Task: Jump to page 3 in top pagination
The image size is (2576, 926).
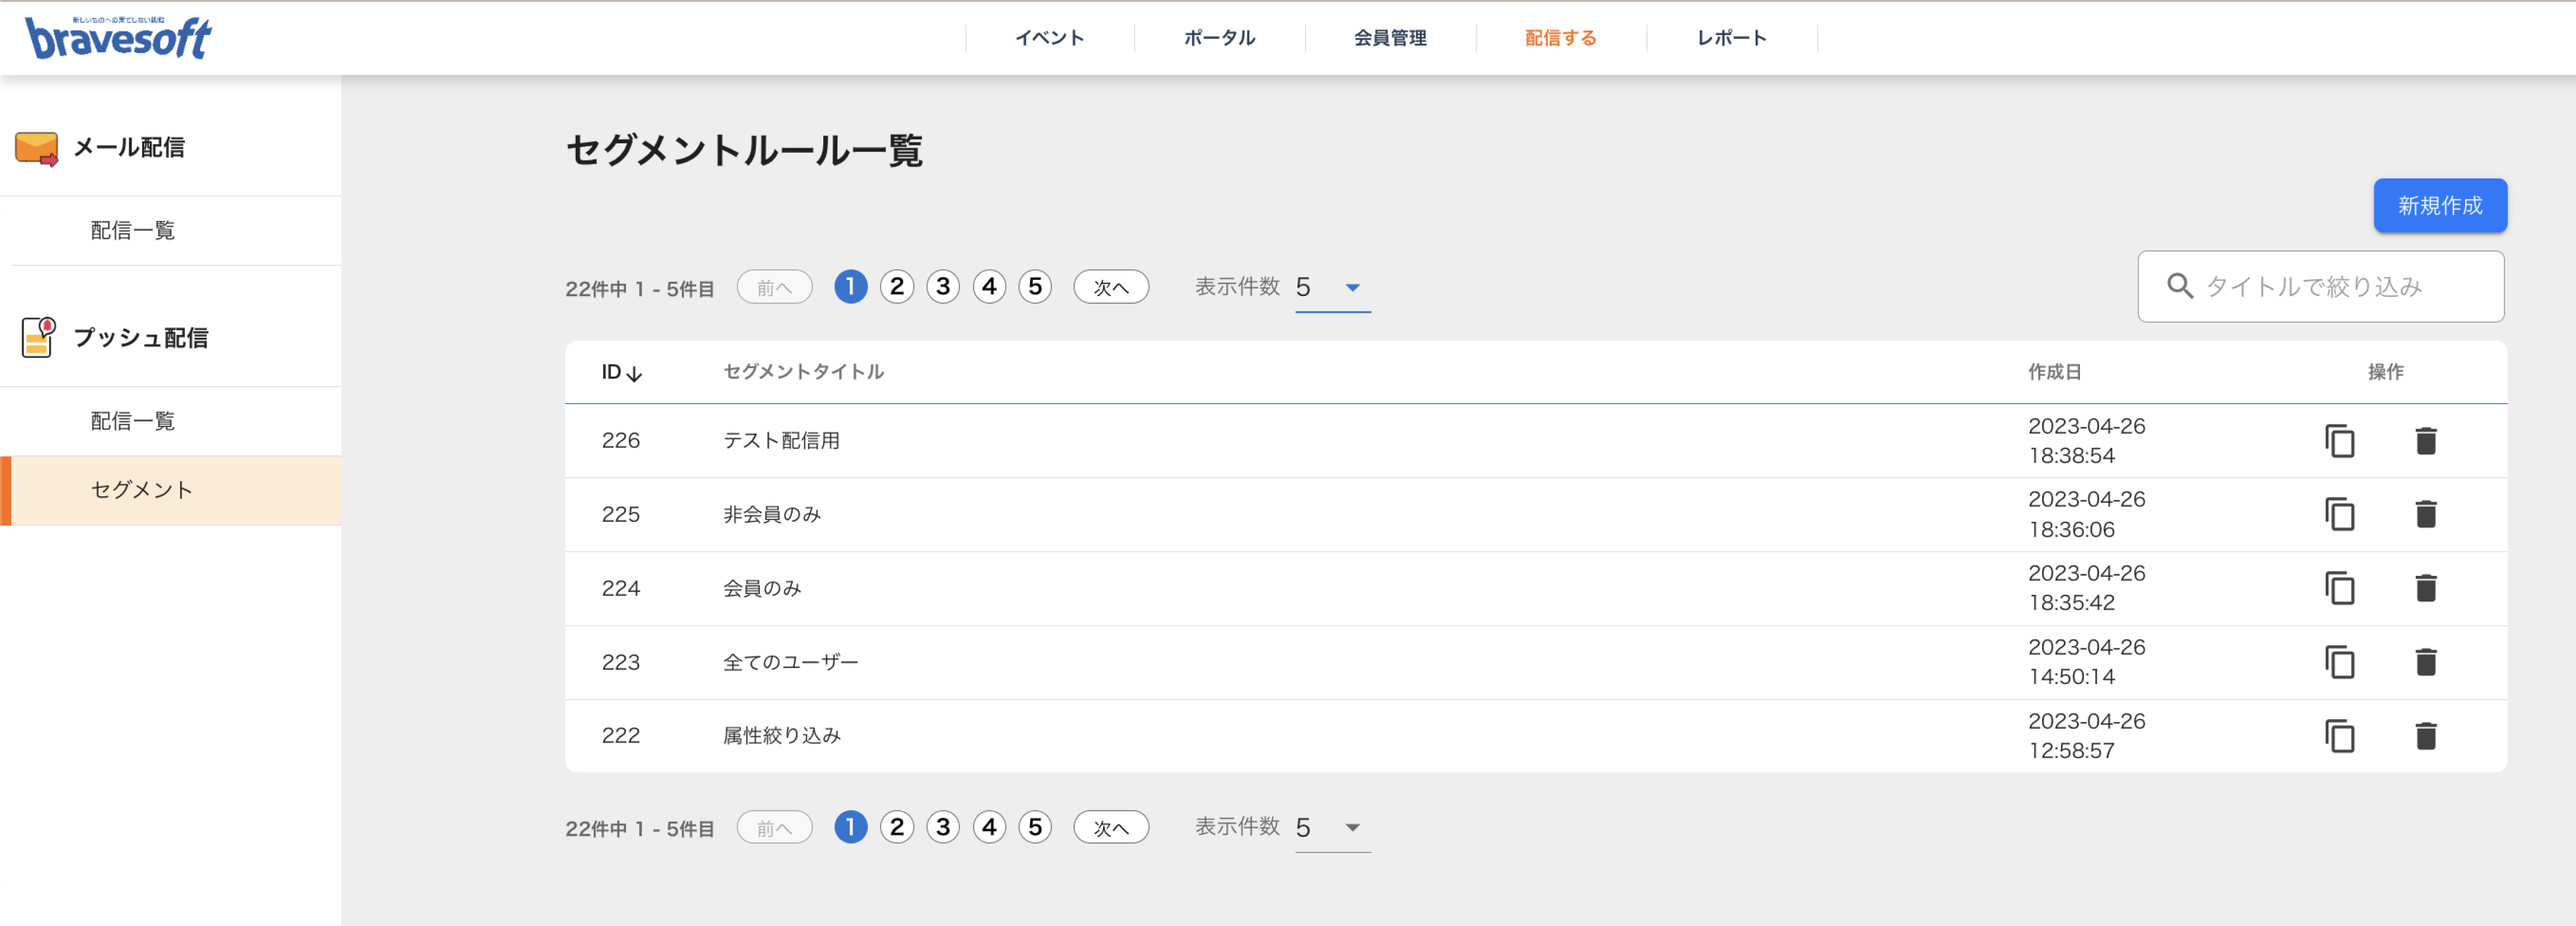Action: 942,288
